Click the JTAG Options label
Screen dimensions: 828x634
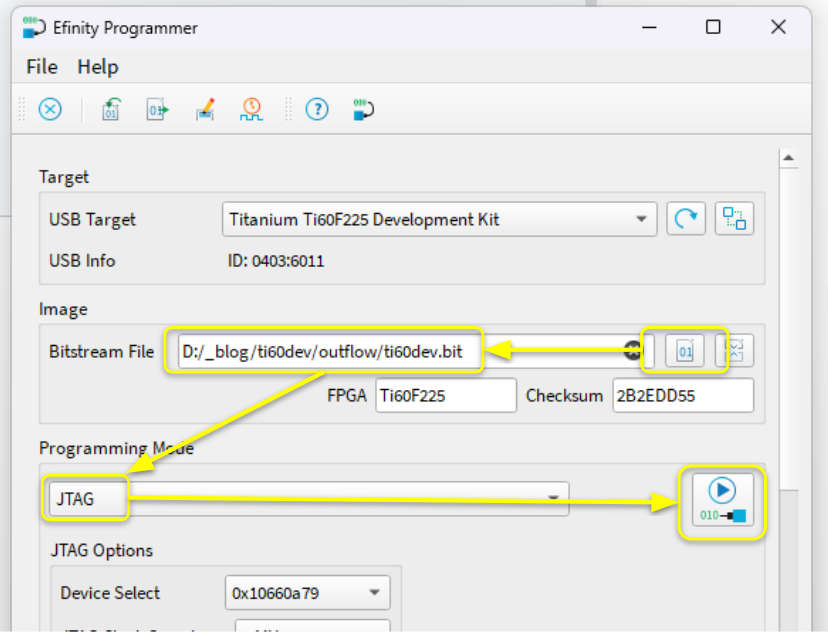[101, 551]
